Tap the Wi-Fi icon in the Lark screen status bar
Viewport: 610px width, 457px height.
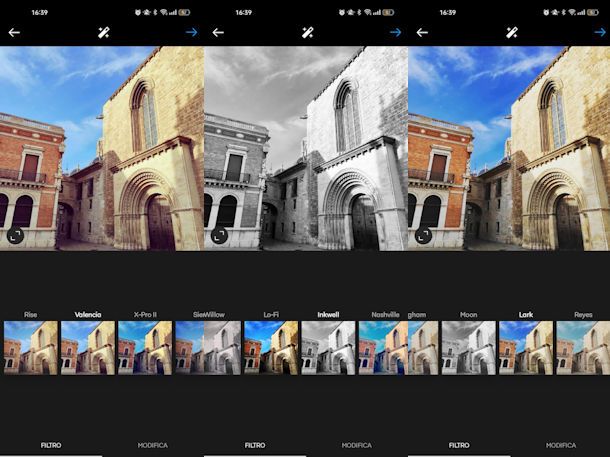571,12
